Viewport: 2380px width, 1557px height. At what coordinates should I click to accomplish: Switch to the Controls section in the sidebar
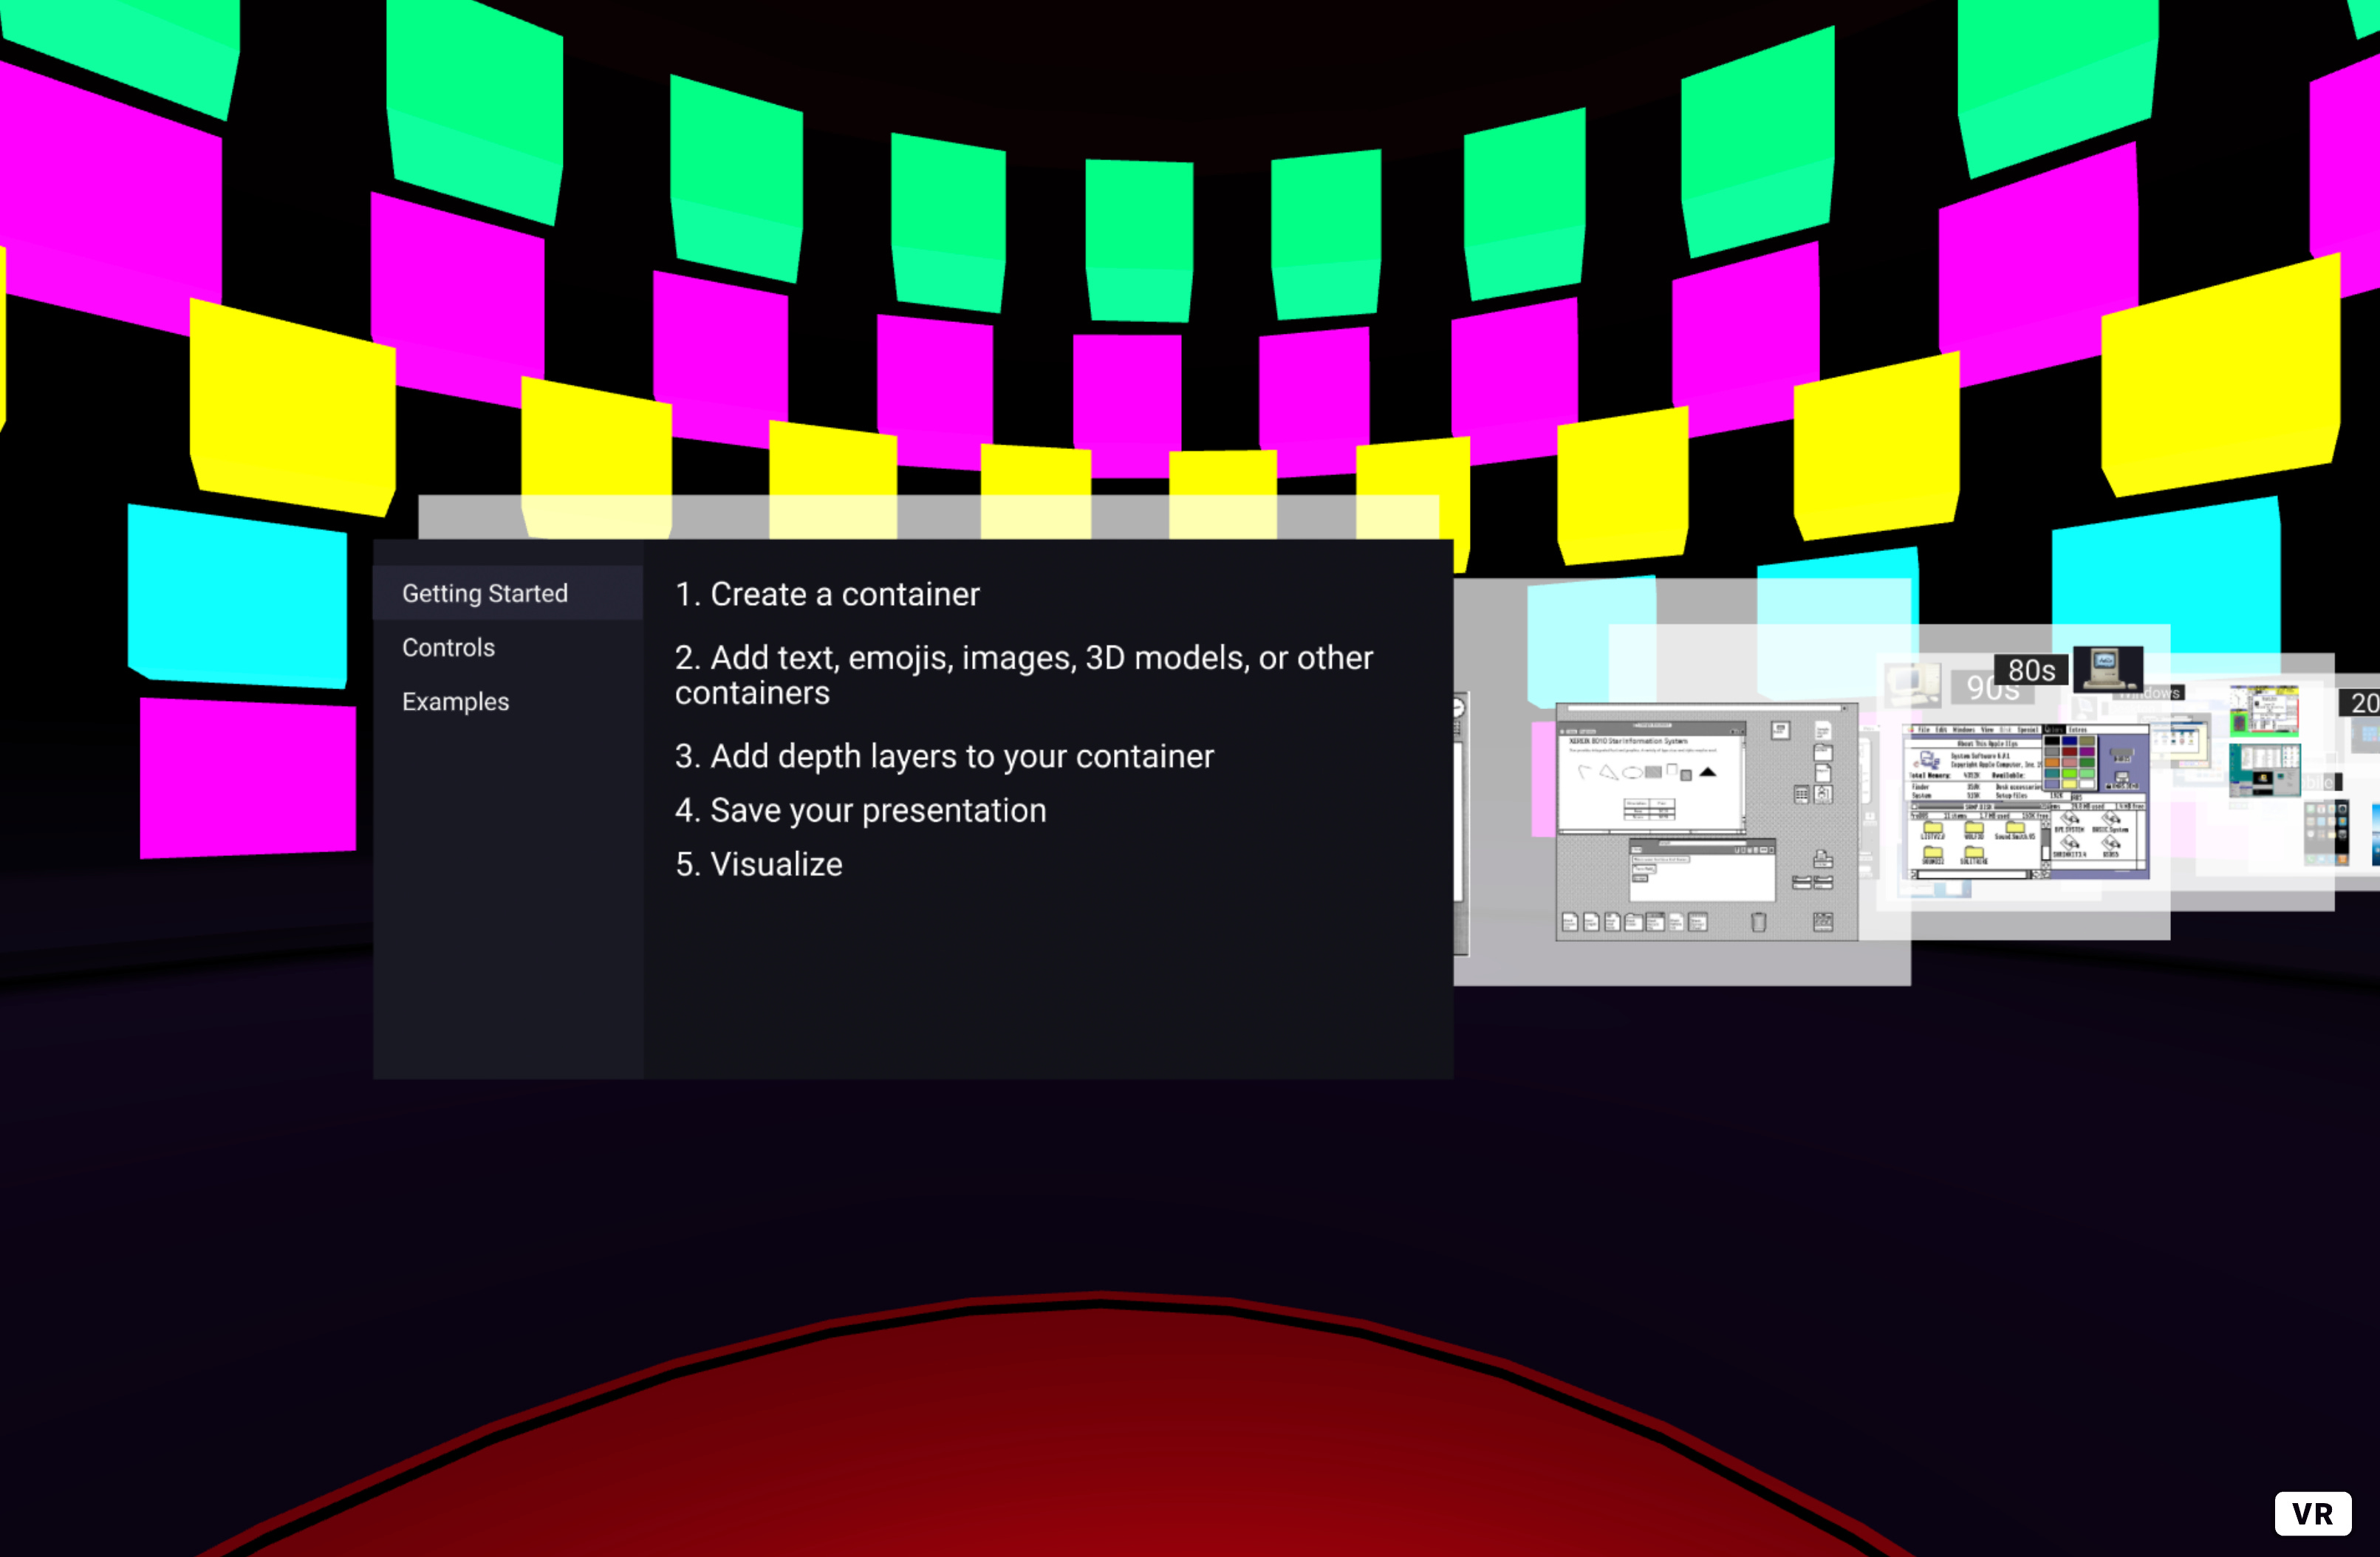pyautogui.click(x=448, y=647)
